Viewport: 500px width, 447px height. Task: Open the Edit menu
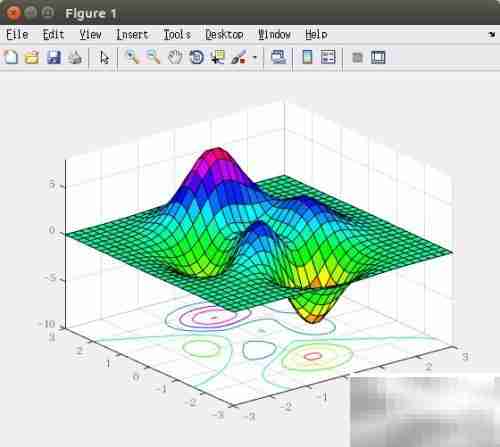click(53, 35)
